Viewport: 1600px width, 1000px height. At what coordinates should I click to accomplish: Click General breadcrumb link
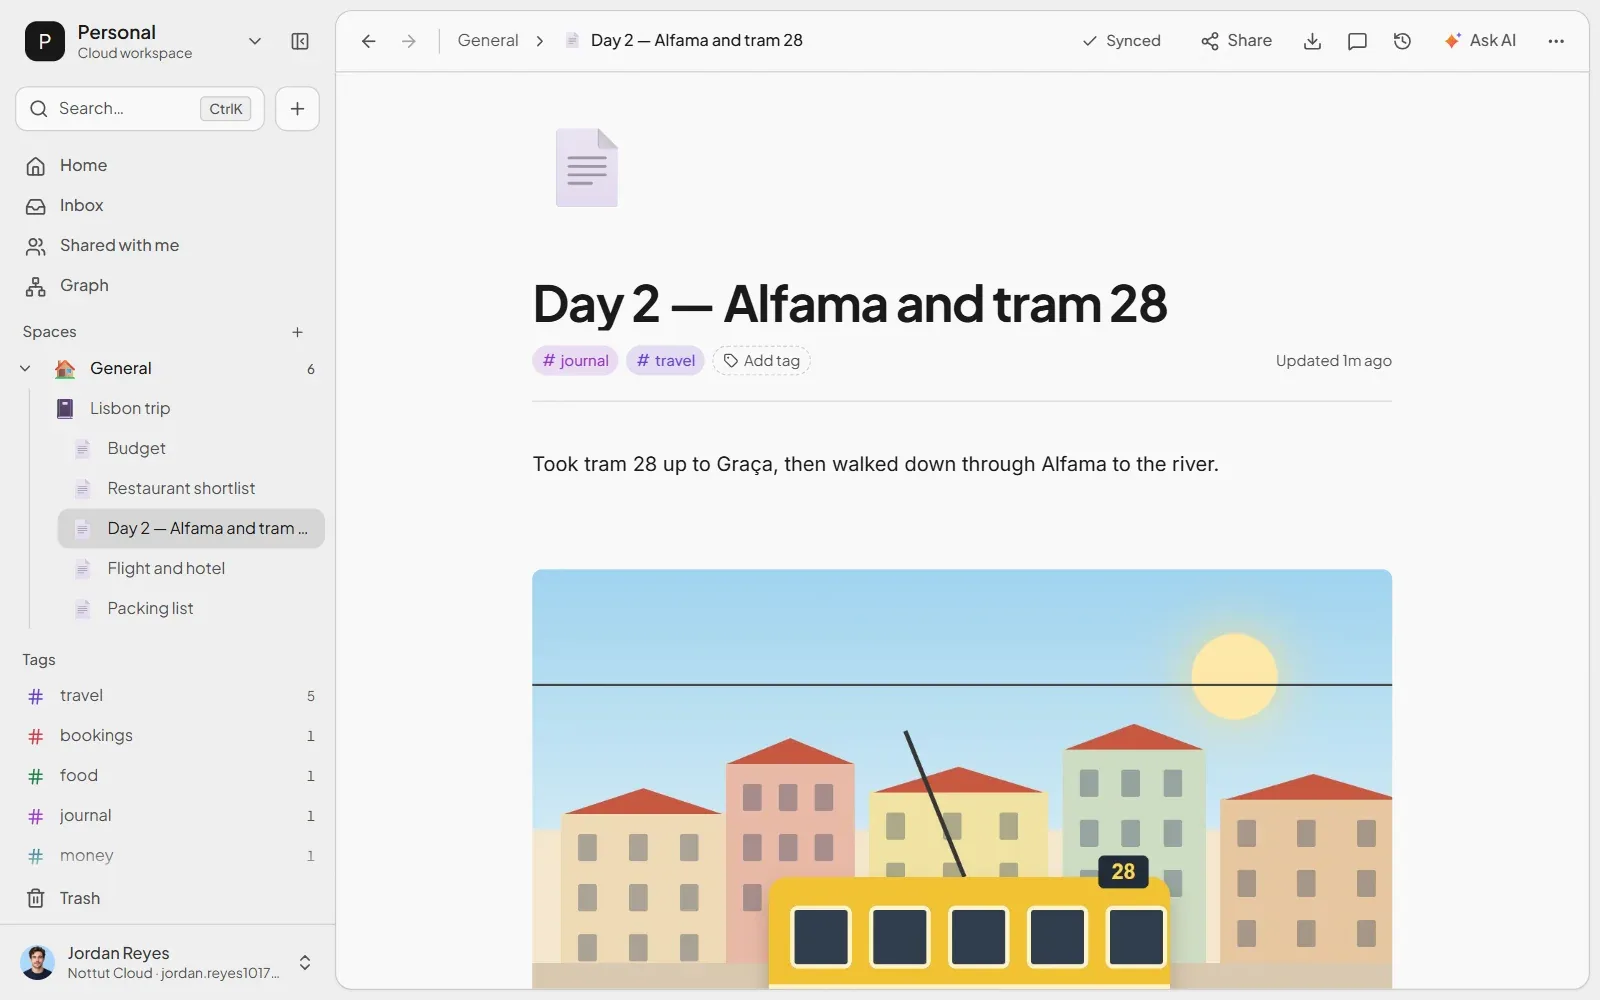point(488,41)
